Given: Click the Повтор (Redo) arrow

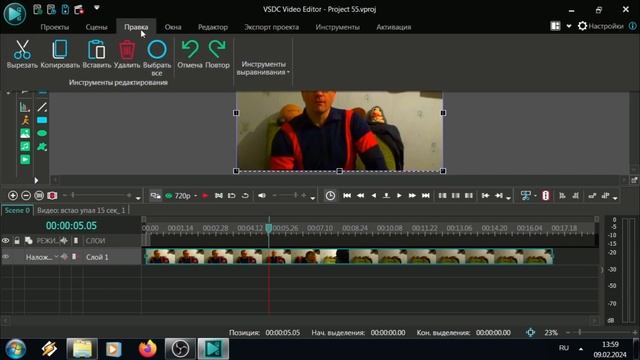Looking at the screenshot, I should click(x=217, y=49).
